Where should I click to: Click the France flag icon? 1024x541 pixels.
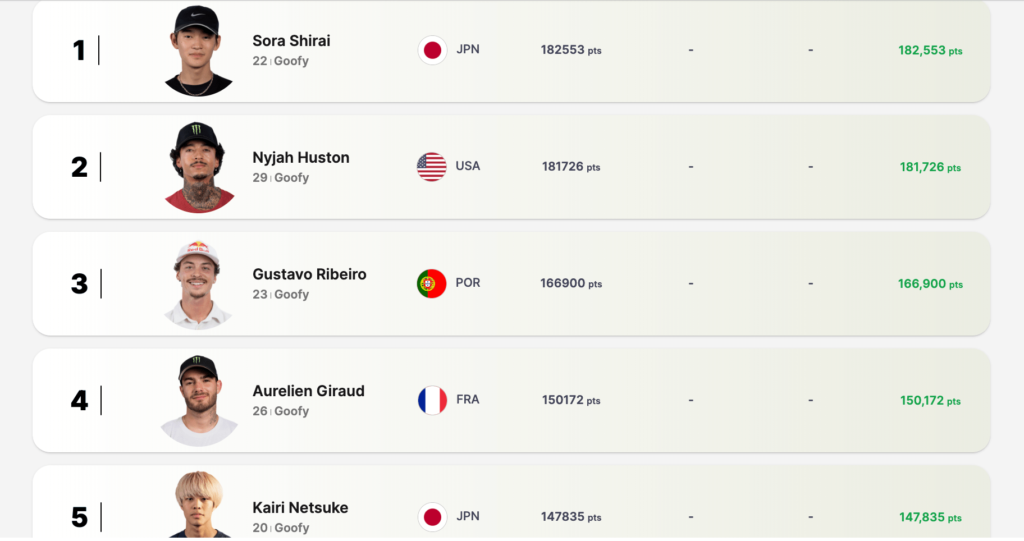coord(432,401)
